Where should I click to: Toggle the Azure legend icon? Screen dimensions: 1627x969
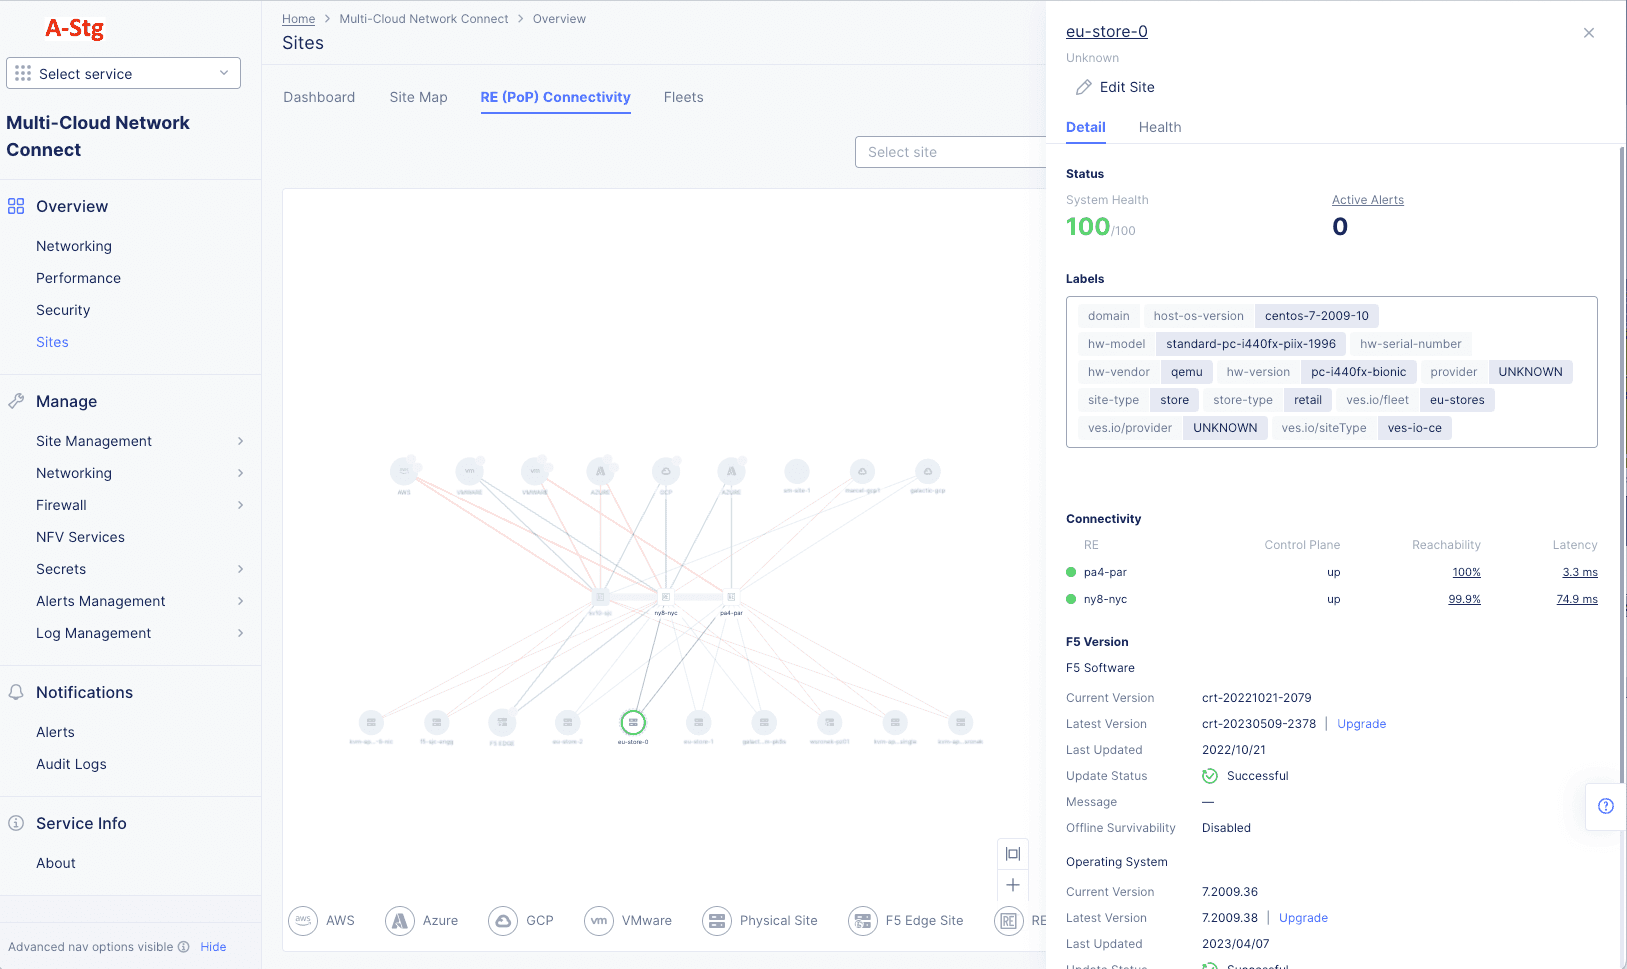(400, 920)
